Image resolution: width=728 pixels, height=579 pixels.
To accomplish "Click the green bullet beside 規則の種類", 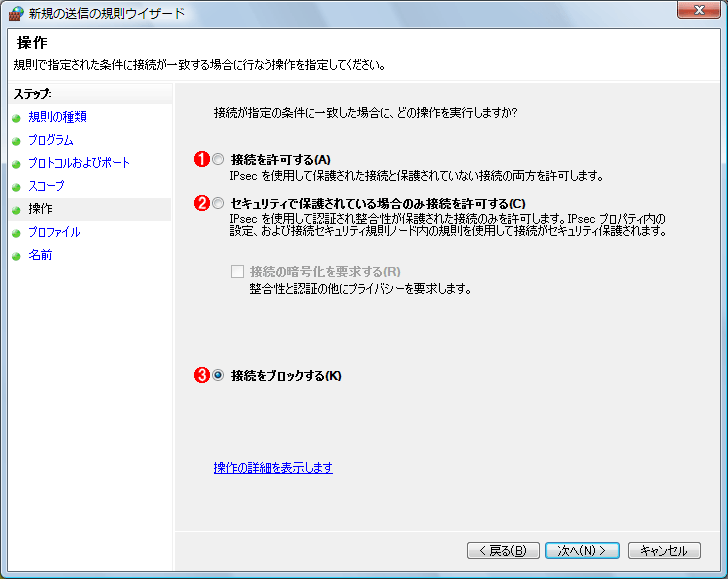I will pos(16,118).
